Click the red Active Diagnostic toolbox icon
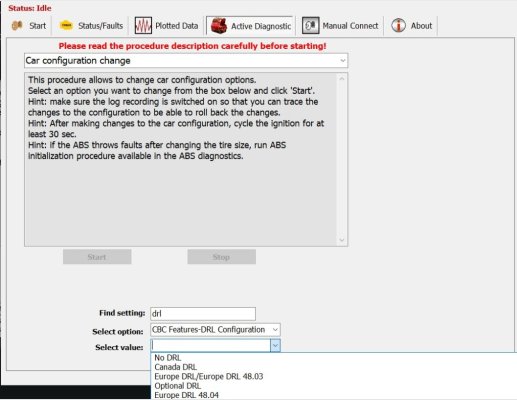Viewport: 517px width, 400px height. [x=219, y=26]
